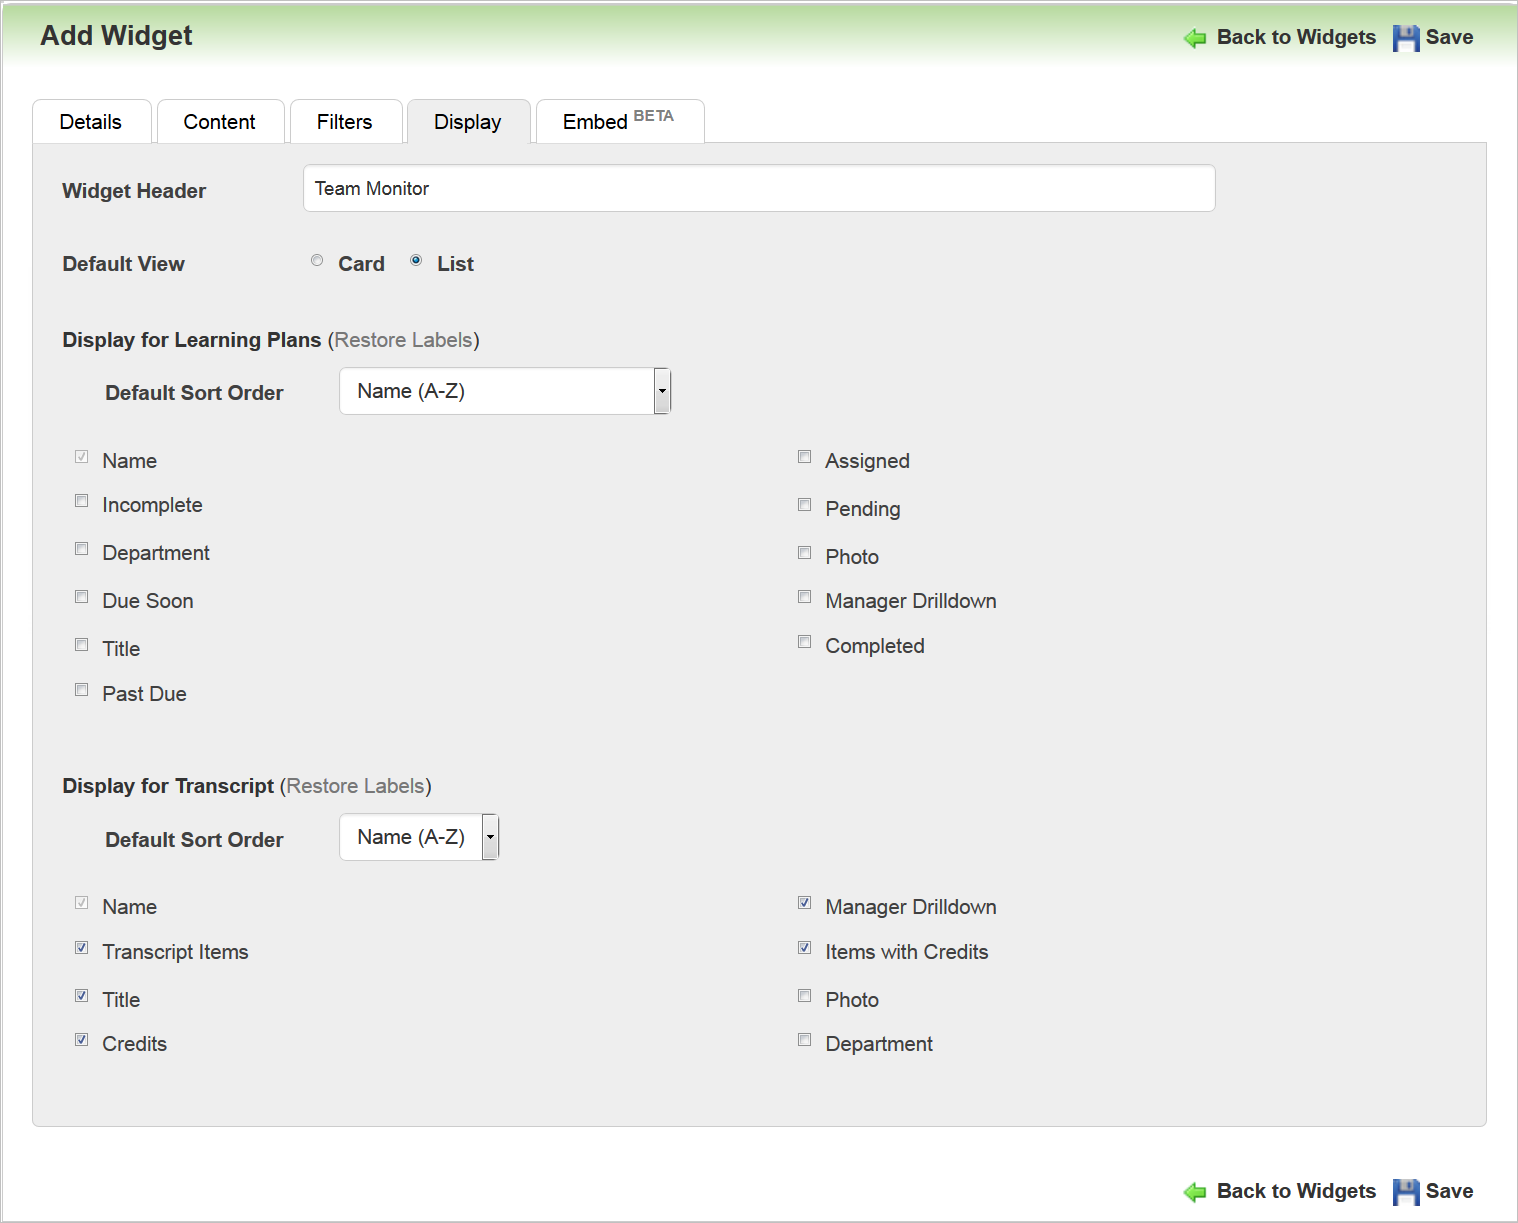Open Learning Plans Default Sort Order dropdown
This screenshot has width=1518, height=1223.
[505, 391]
